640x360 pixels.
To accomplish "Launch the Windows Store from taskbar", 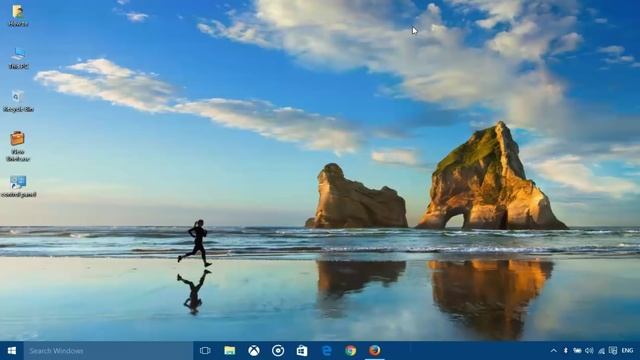I will point(302,351).
